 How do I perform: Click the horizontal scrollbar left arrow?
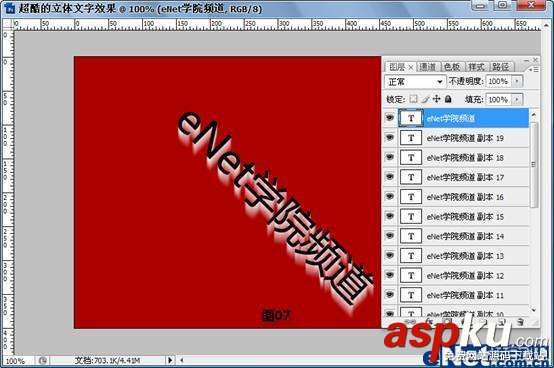pos(182,360)
